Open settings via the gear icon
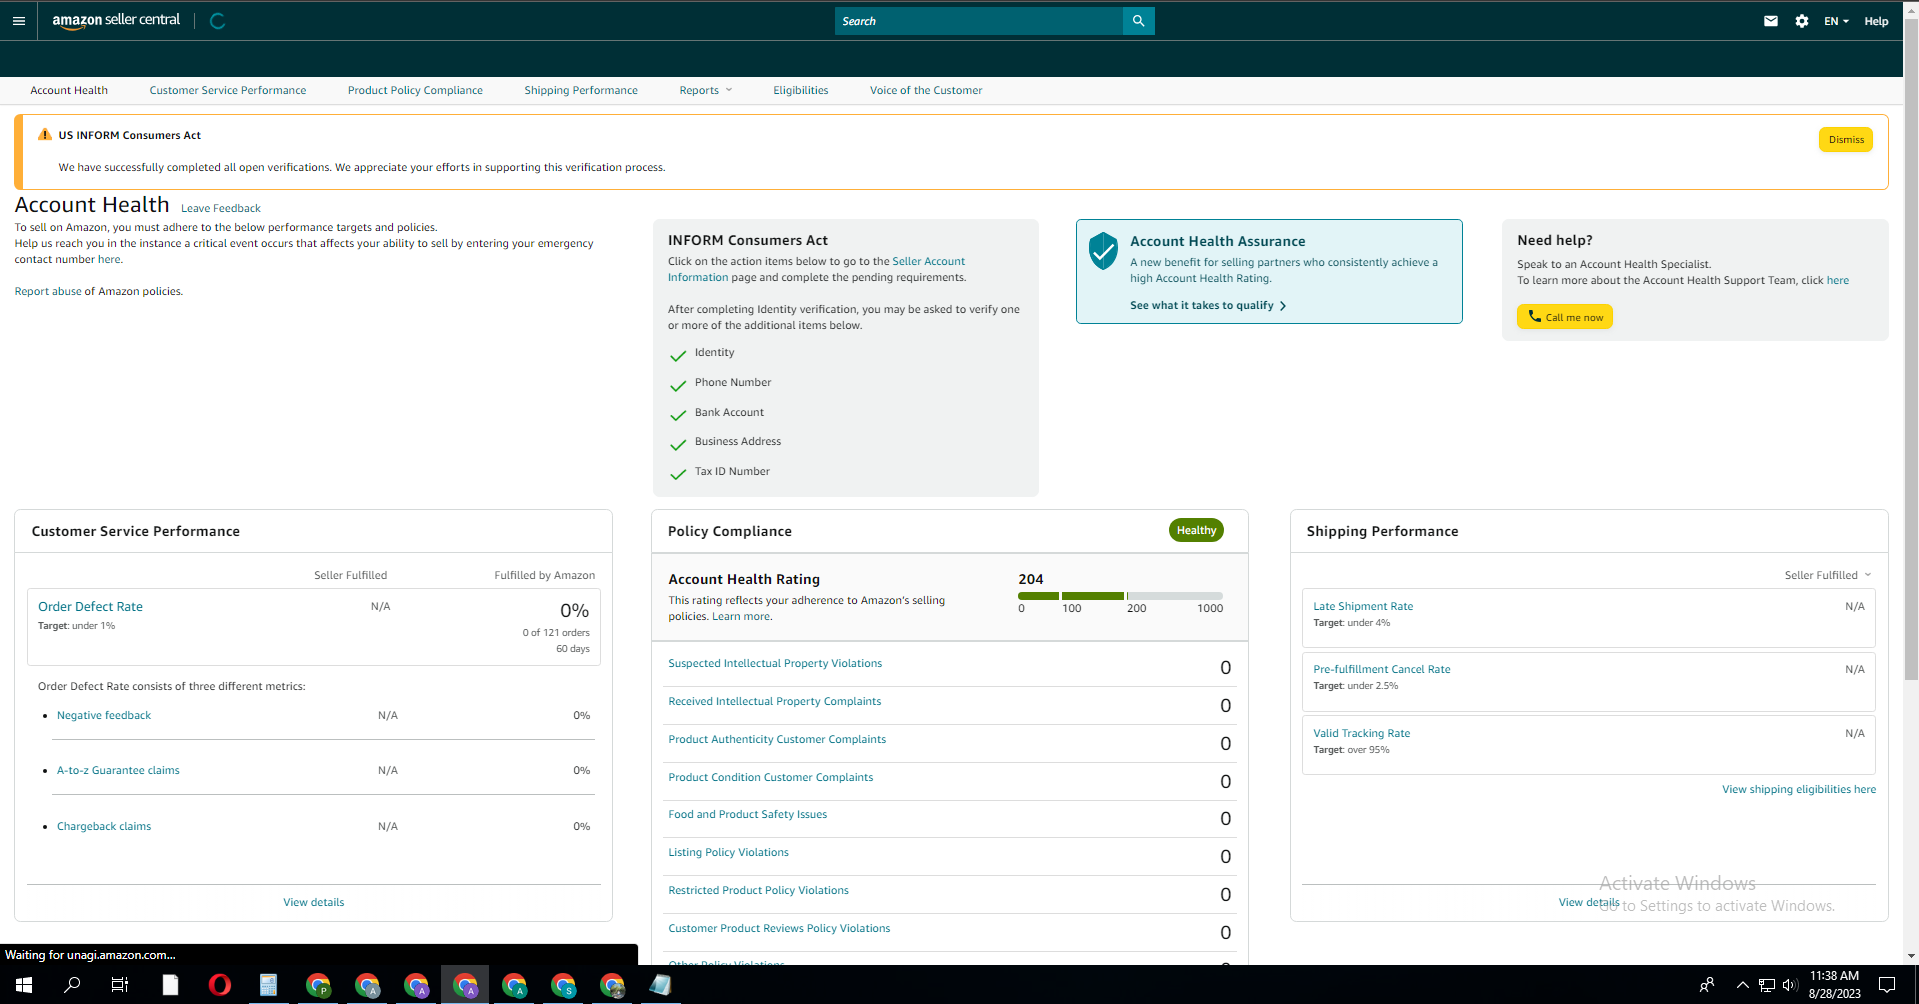 [x=1802, y=21]
